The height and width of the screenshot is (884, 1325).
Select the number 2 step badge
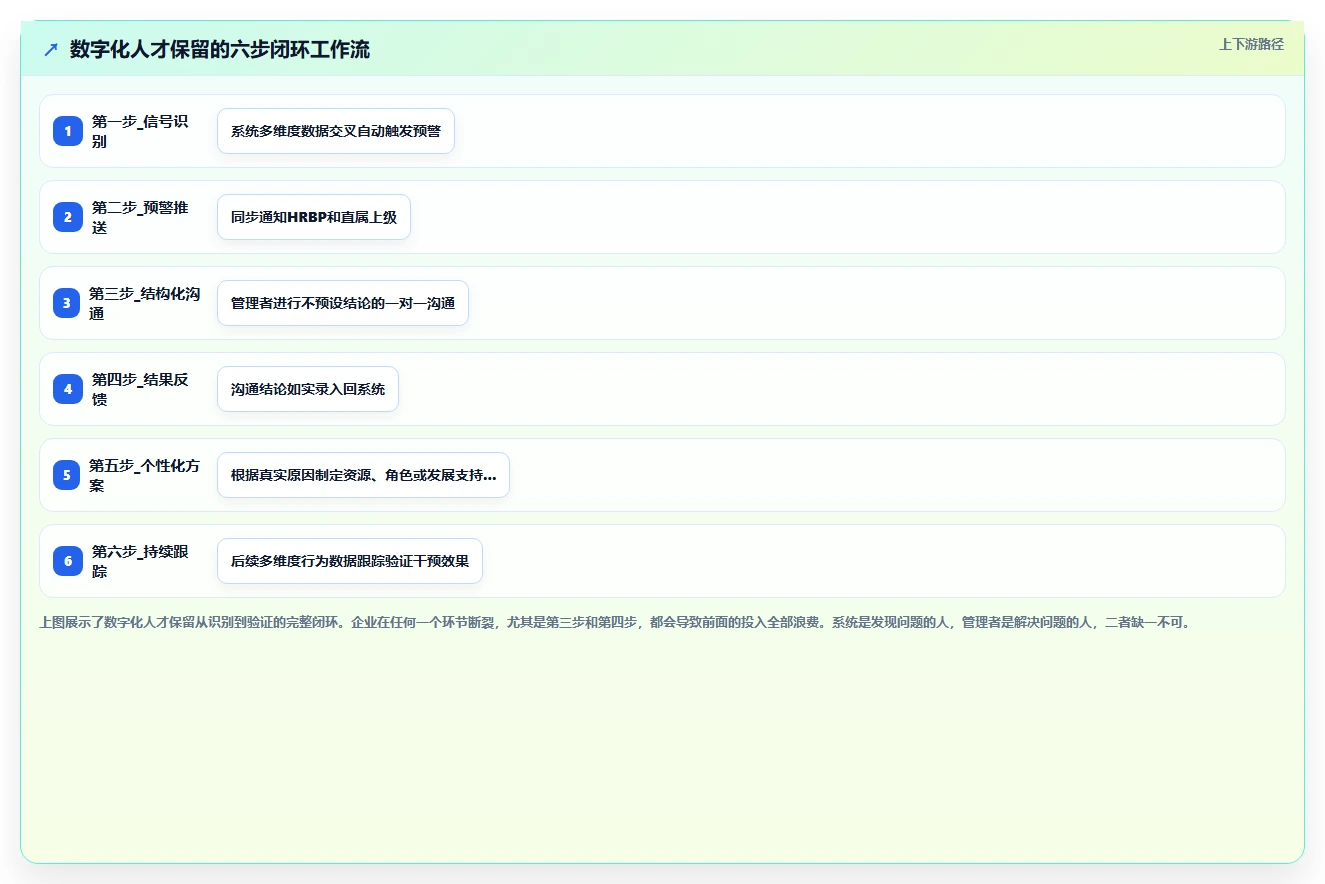pyautogui.click(x=68, y=217)
